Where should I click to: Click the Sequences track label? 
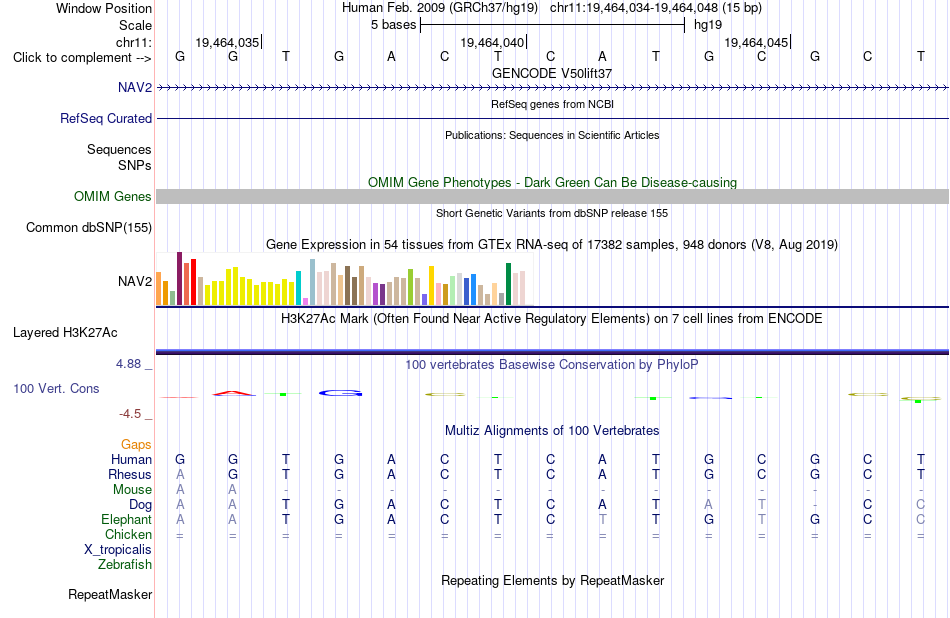pos(119,149)
